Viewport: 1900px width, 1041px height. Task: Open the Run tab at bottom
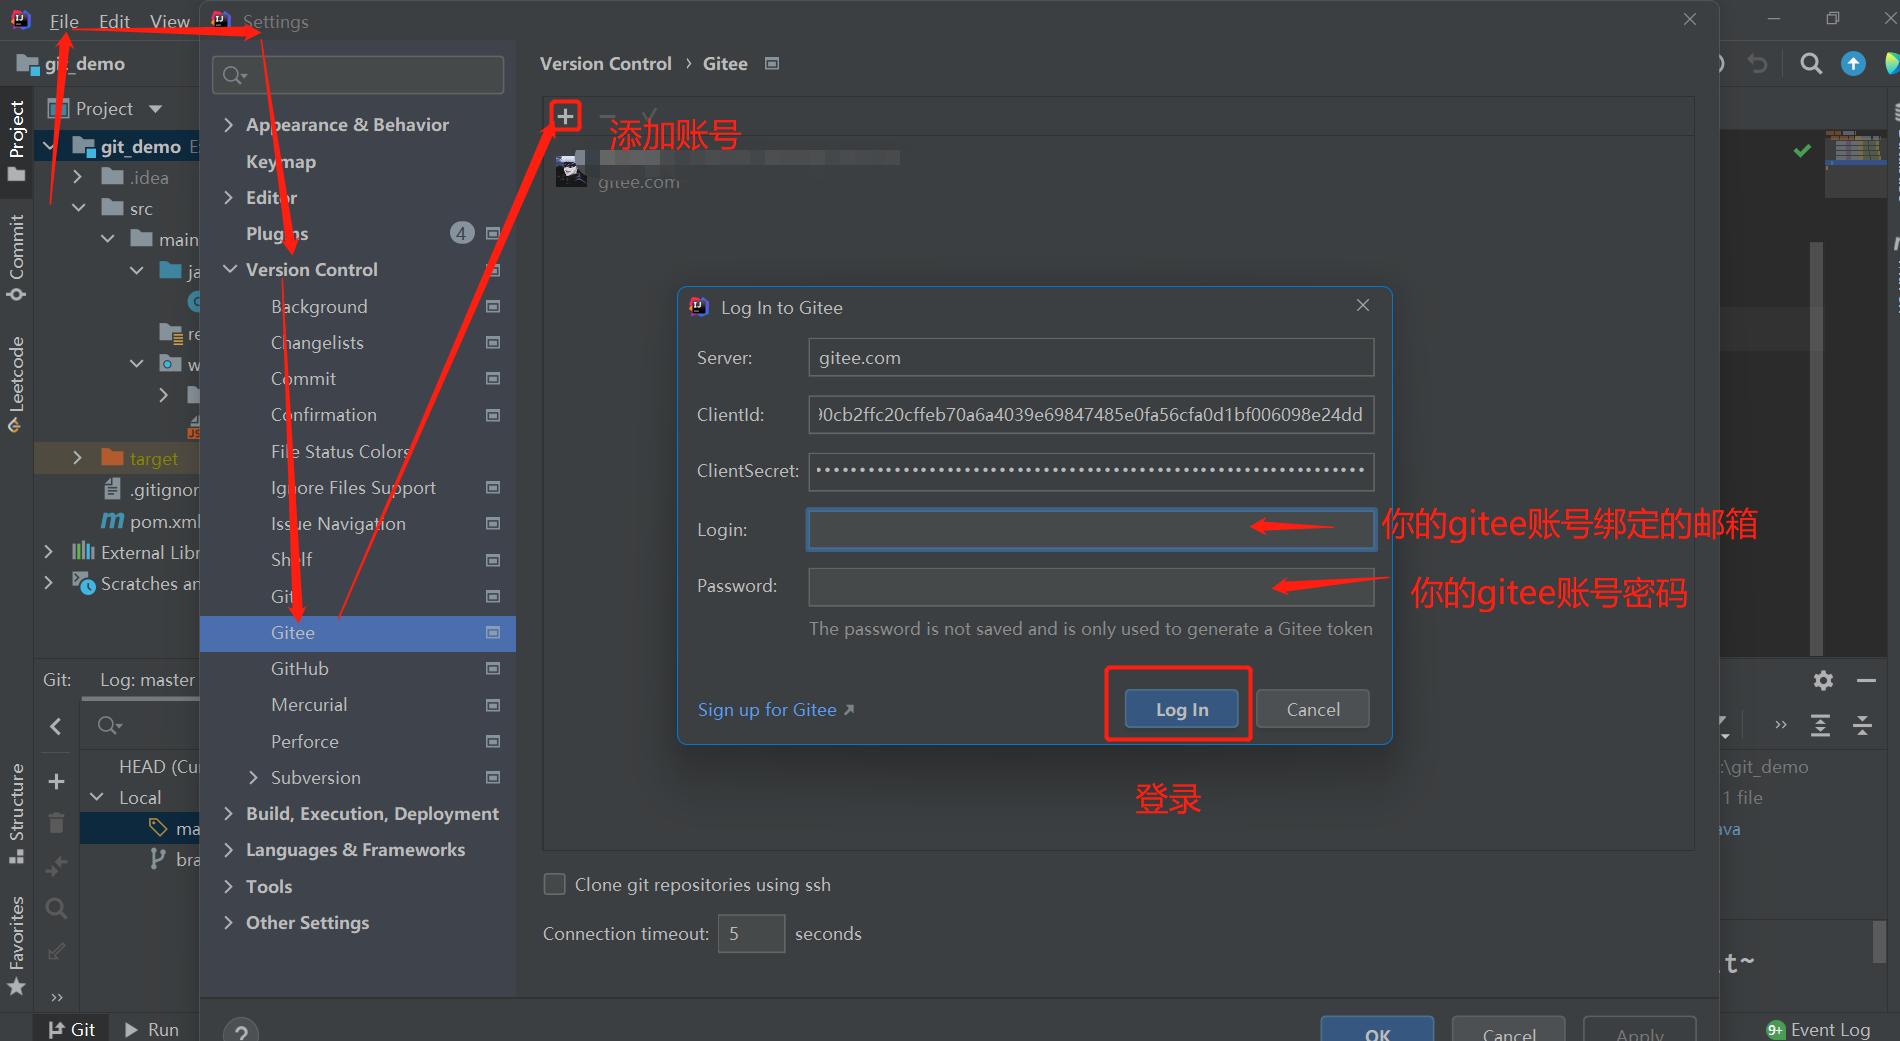(152, 1029)
